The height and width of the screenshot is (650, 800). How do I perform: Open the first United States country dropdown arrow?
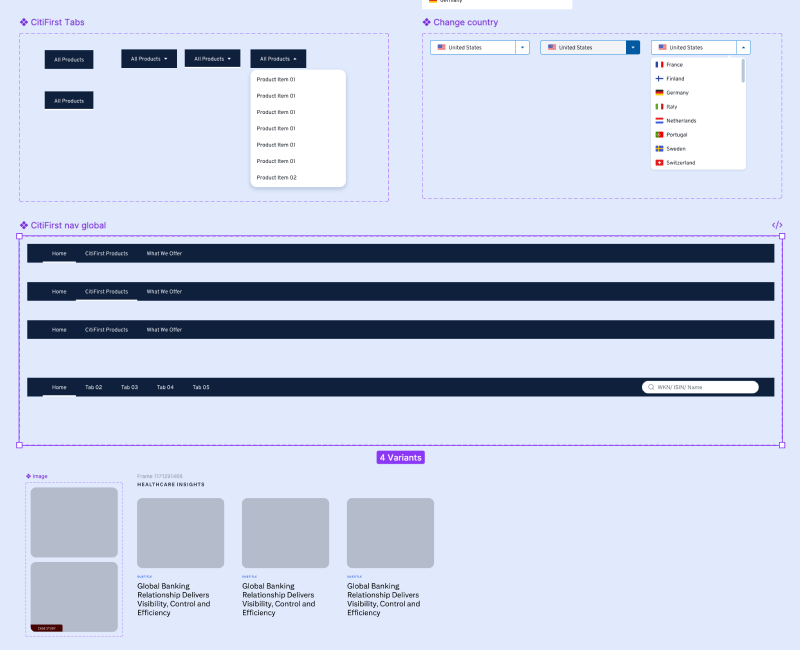(522, 47)
